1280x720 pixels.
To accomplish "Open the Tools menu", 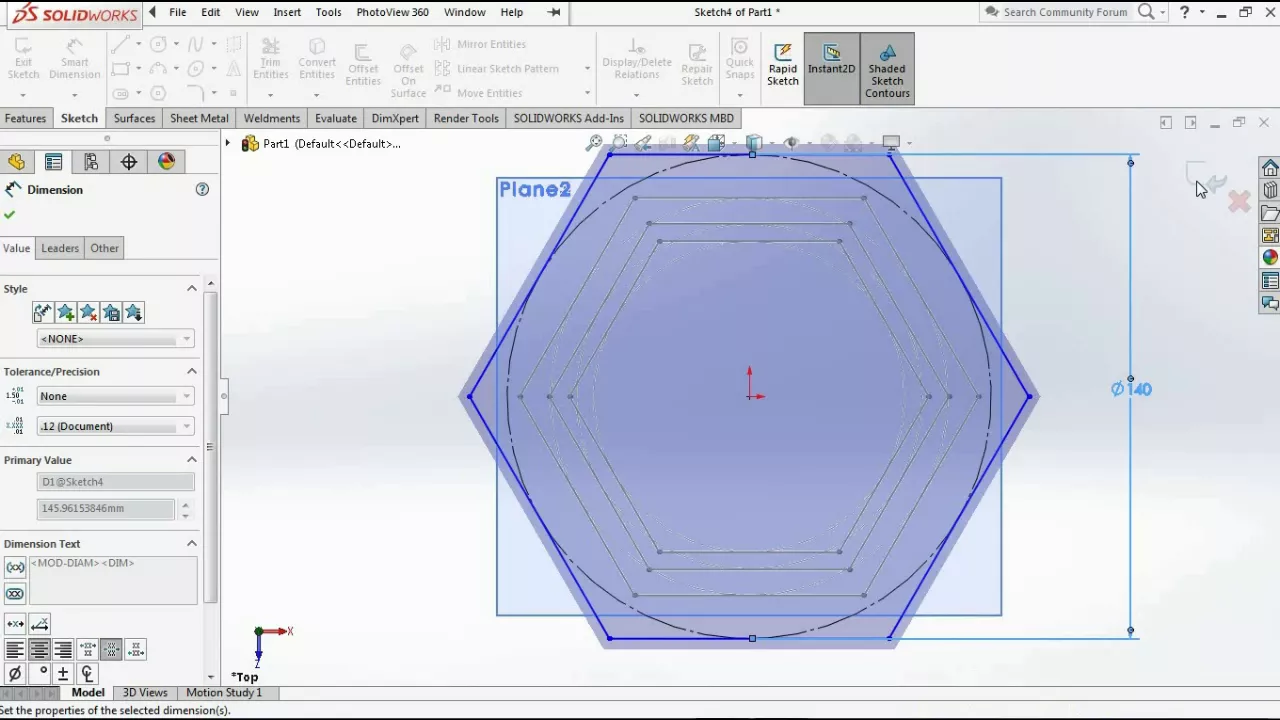I will (328, 12).
